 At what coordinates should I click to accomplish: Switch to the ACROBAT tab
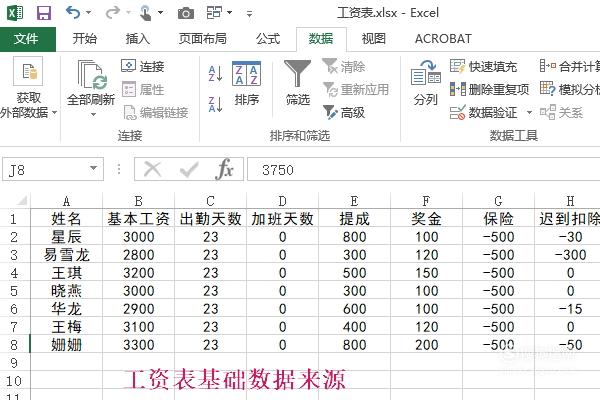pyautogui.click(x=443, y=39)
